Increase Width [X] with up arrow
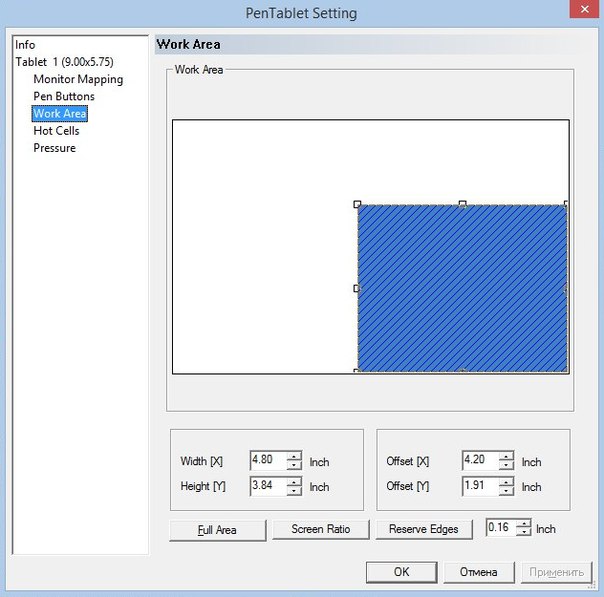The height and width of the screenshot is (597, 604). pos(294,456)
